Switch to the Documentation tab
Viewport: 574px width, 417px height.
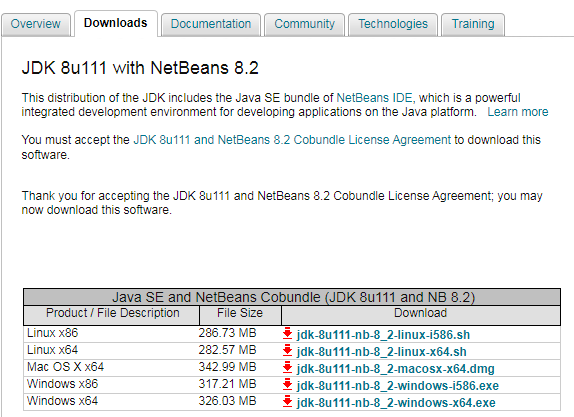[211, 24]
